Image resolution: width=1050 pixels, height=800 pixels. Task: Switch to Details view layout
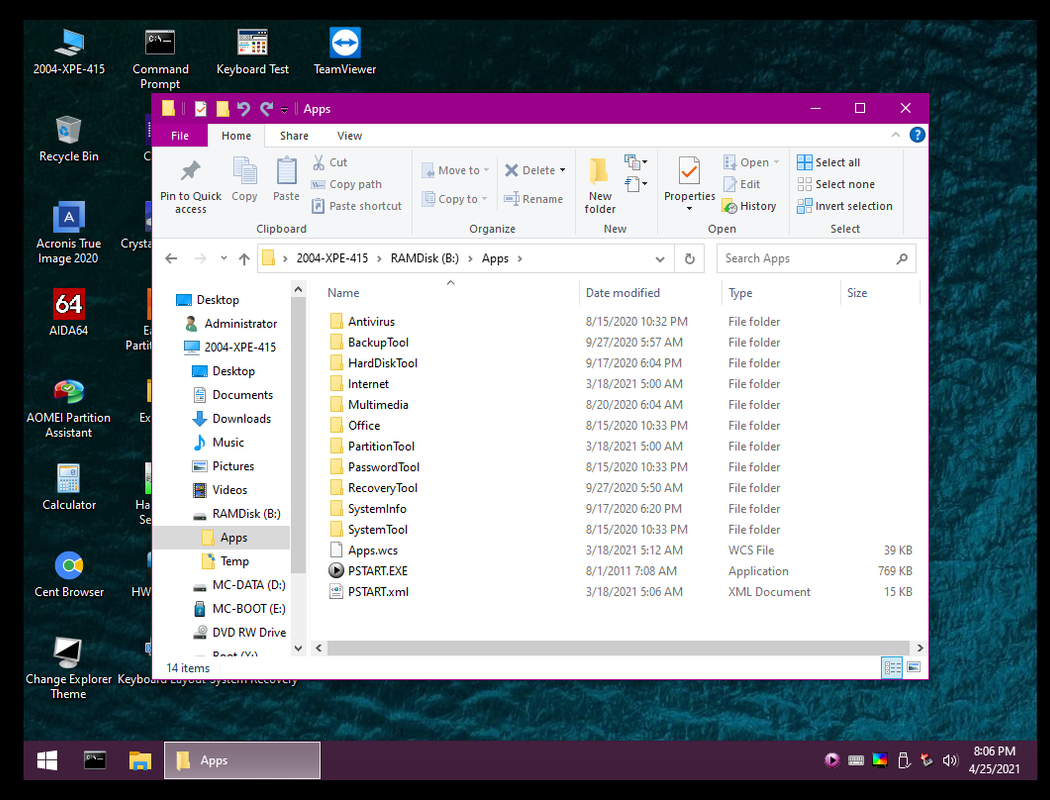892,667
